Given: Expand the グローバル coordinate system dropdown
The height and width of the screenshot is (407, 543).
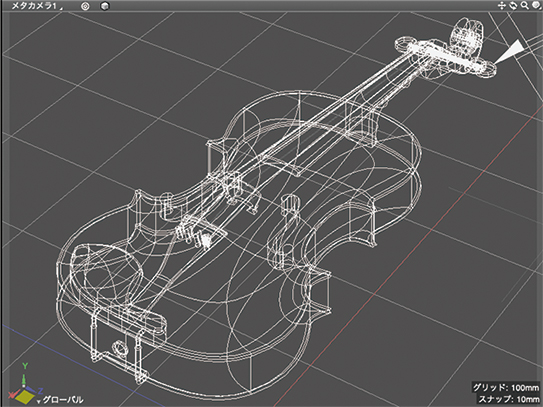Looking at the screenshot, I should tap(38, 401).
